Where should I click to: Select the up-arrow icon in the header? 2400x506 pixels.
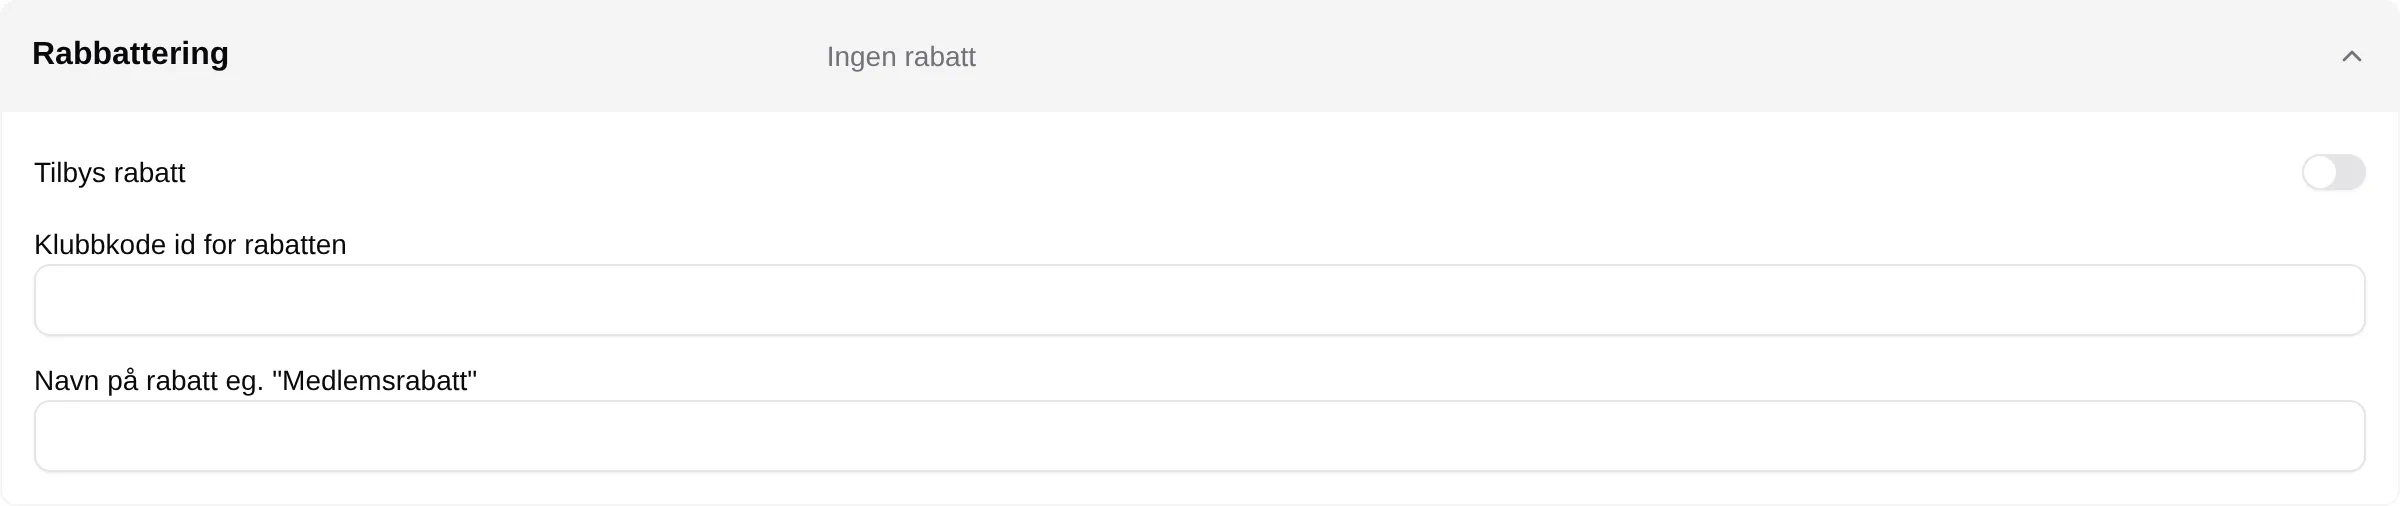point(2352,56)
